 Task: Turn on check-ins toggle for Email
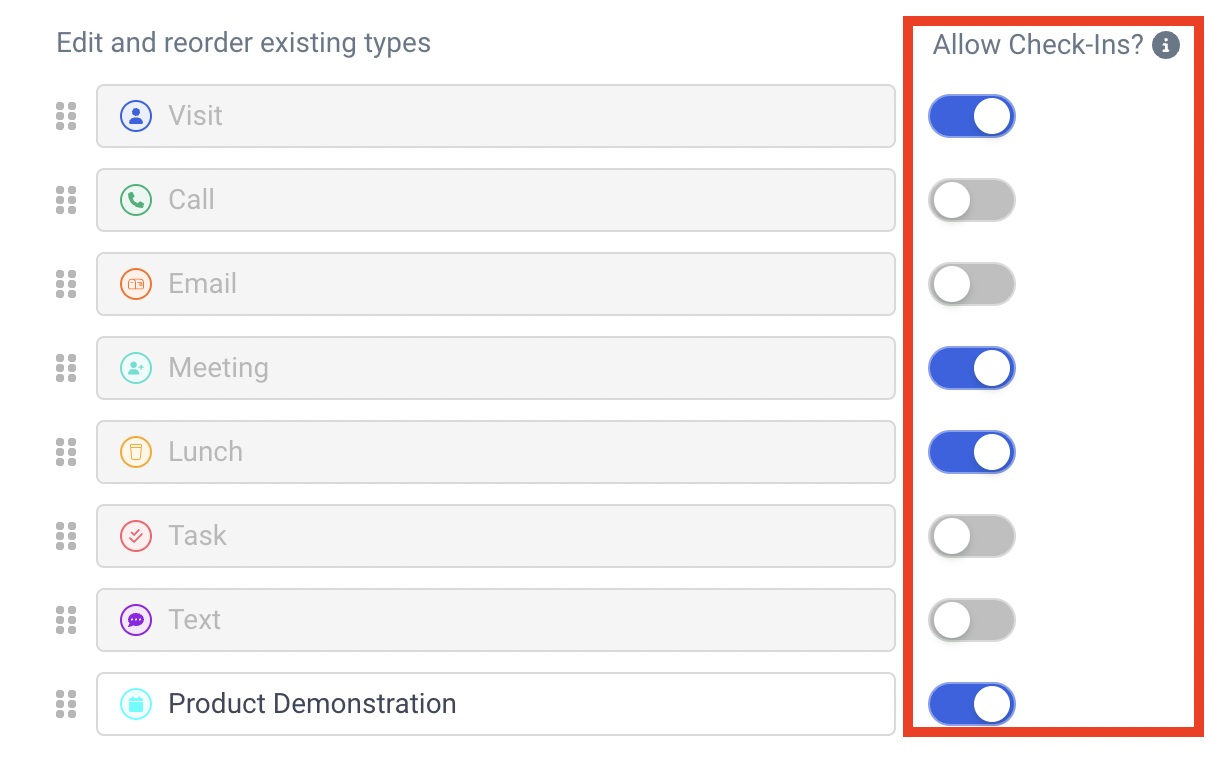(972, 284)
